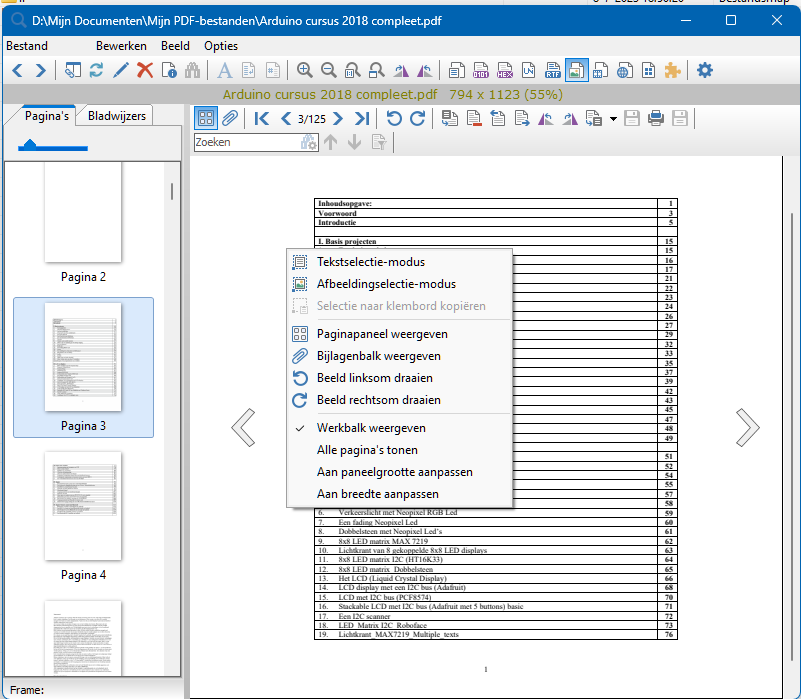Click the zoom out magnifier
Image resolution: width=801 pixels, height=699 pixels.
[329, 71]
